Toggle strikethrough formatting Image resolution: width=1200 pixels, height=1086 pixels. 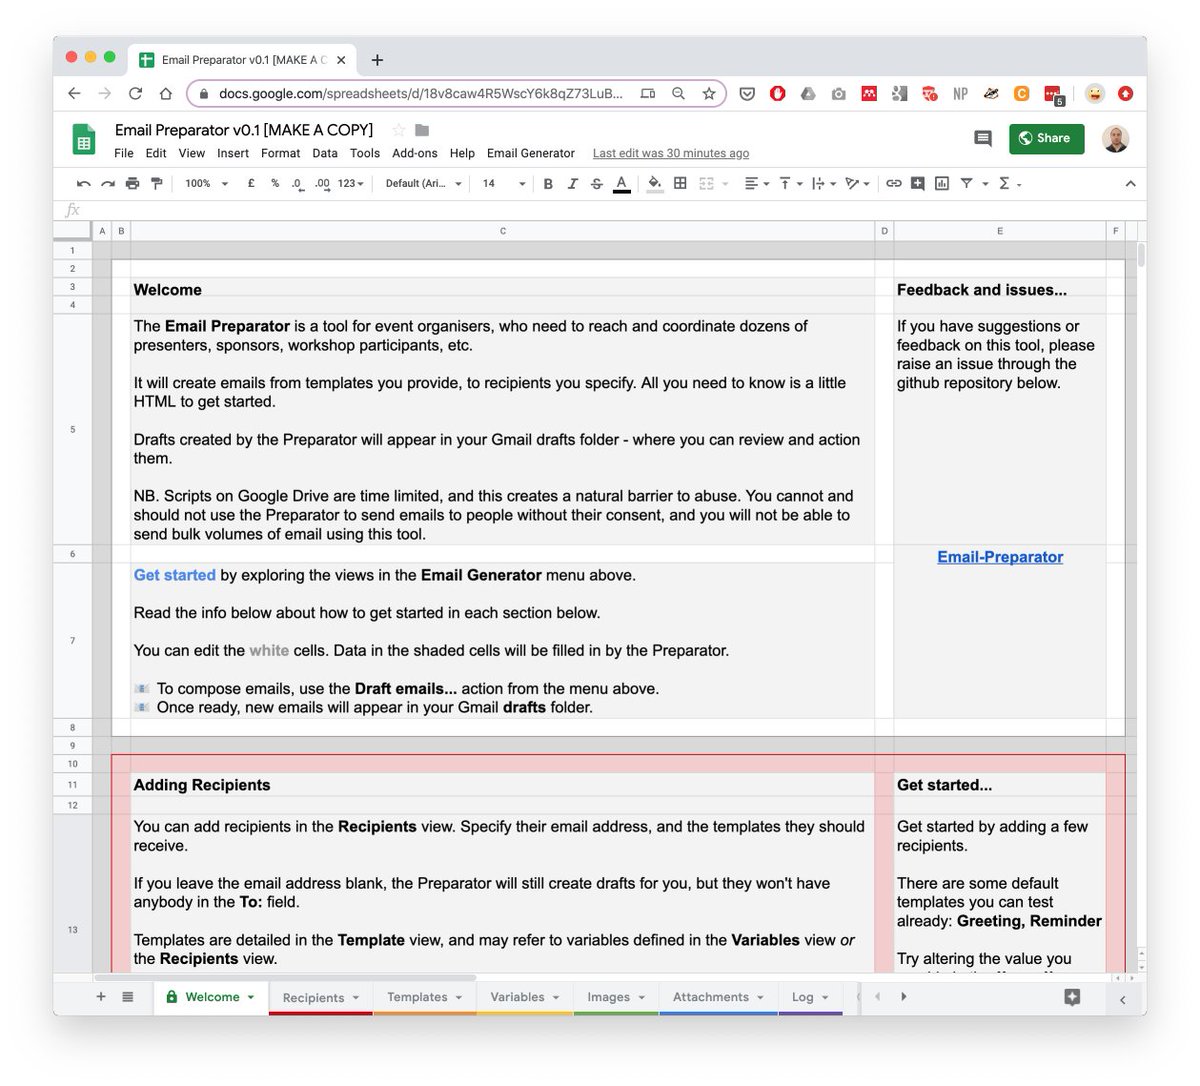(x=597, y=184)
